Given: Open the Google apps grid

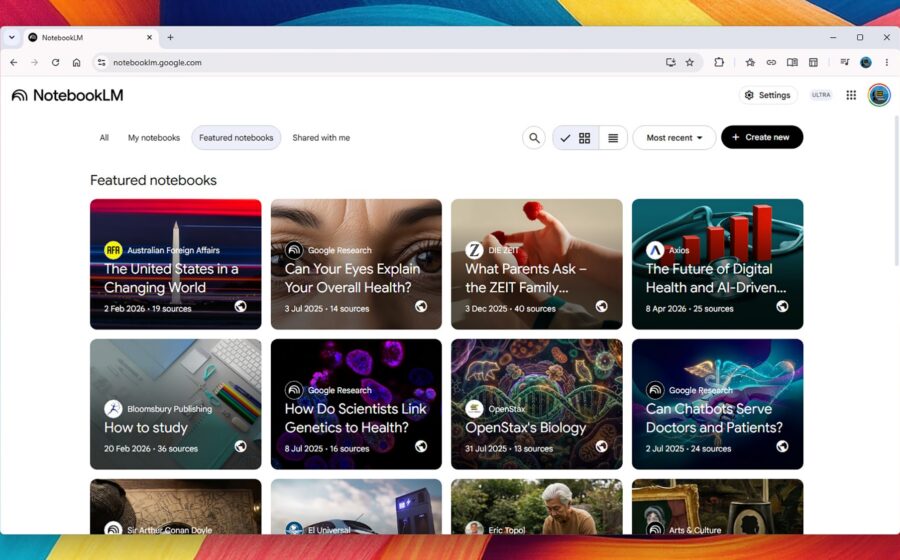Looking at the screenshot, I should tap(851, 95).
